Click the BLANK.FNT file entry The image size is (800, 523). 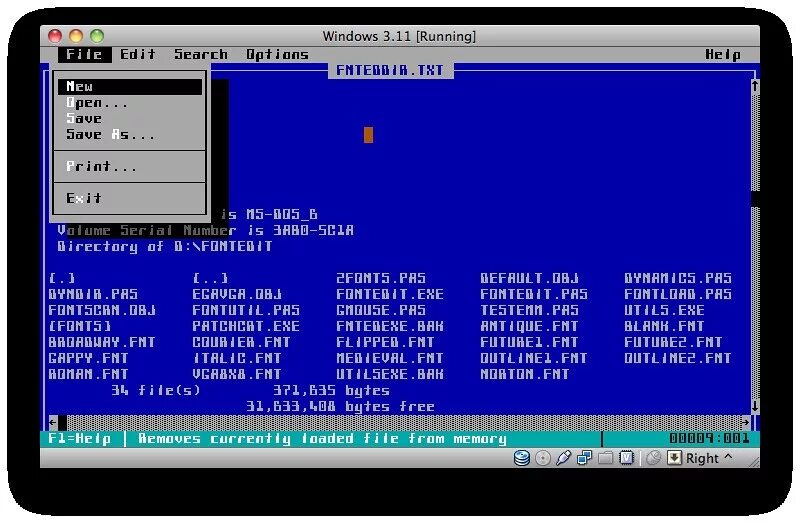[x=664, y=326]
